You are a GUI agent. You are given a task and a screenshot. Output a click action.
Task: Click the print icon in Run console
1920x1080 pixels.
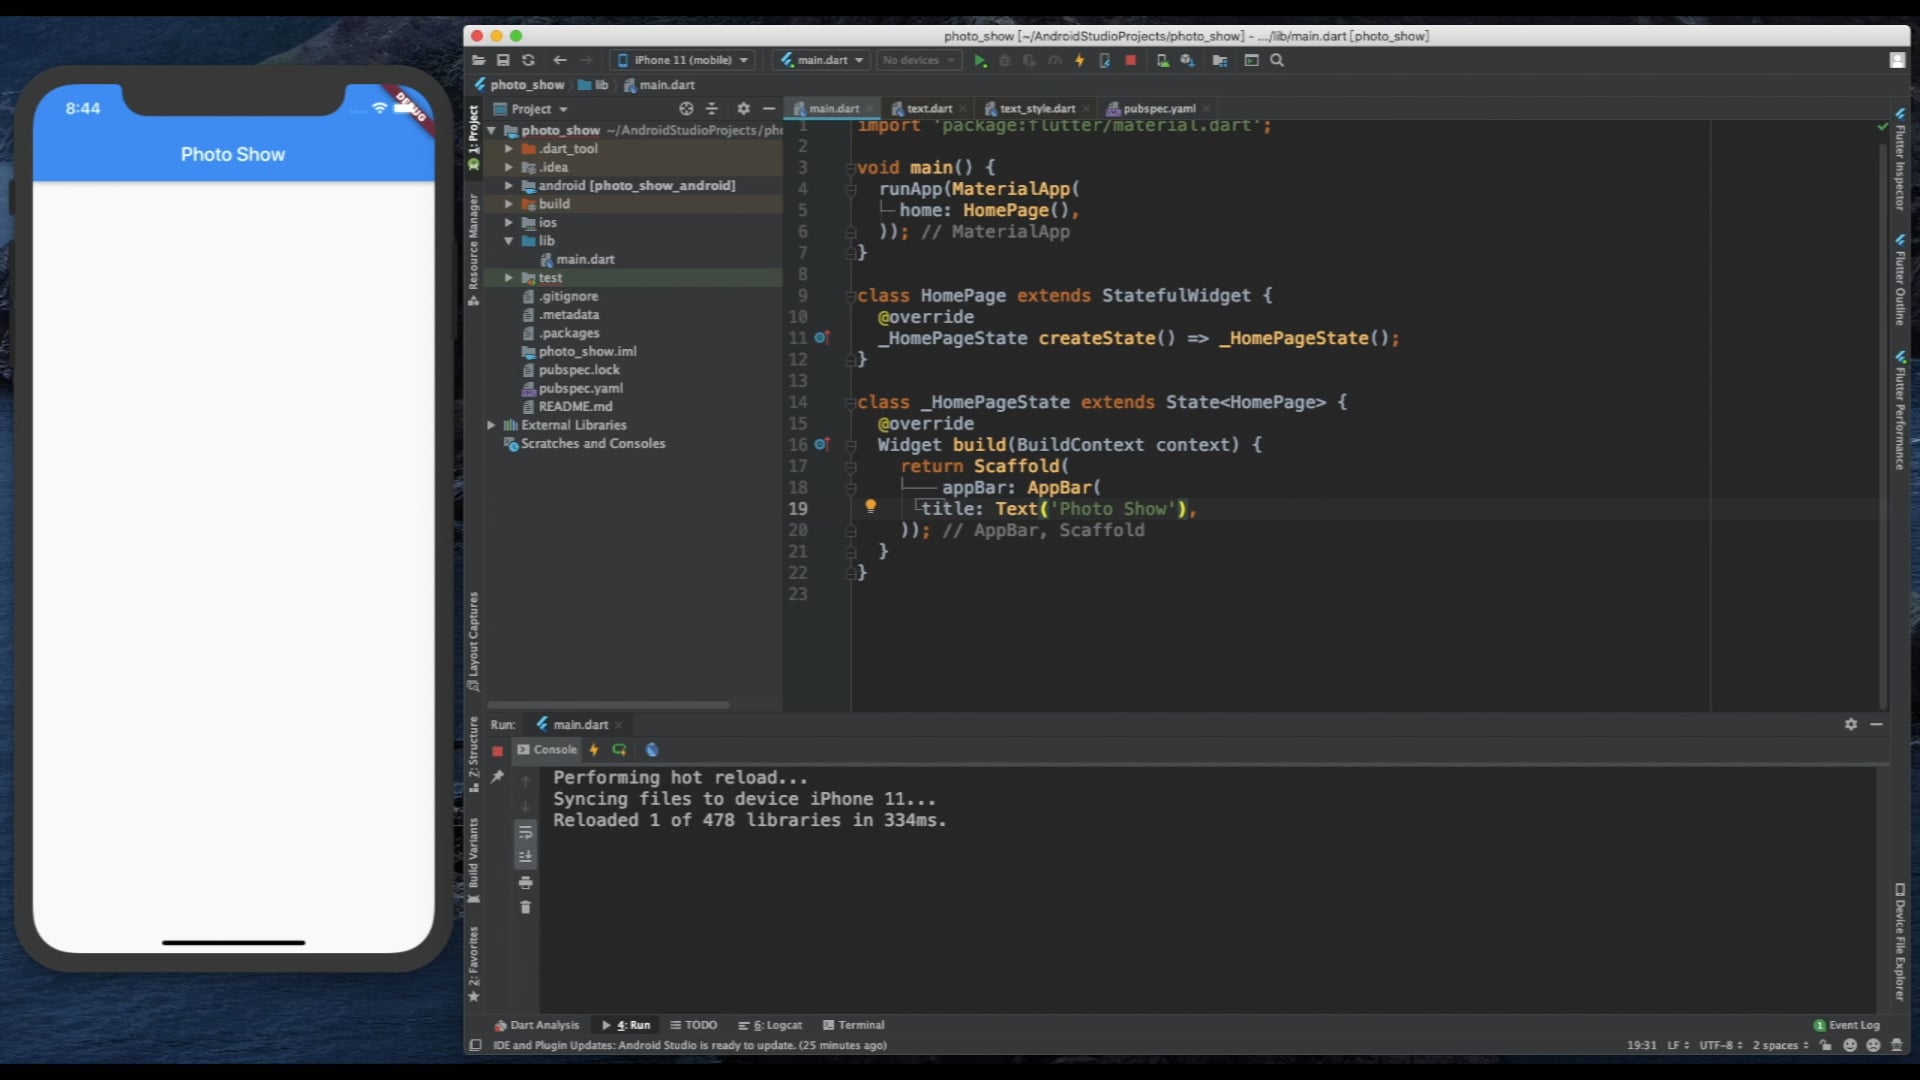pos(525,883)
